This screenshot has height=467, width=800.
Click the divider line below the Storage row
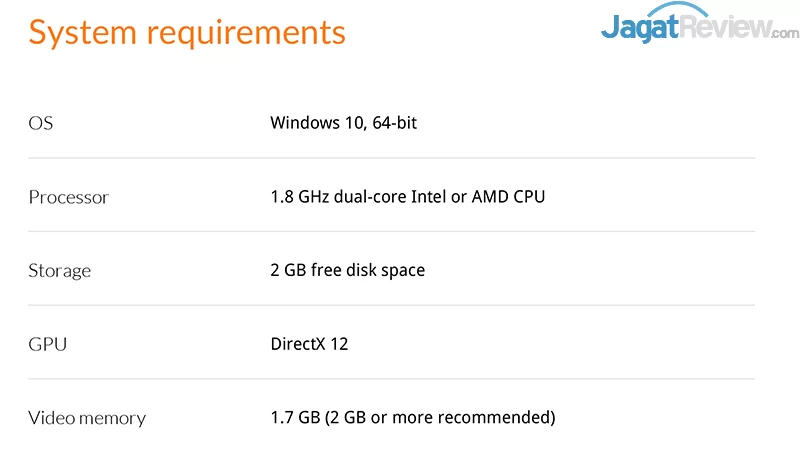[390, 306]
